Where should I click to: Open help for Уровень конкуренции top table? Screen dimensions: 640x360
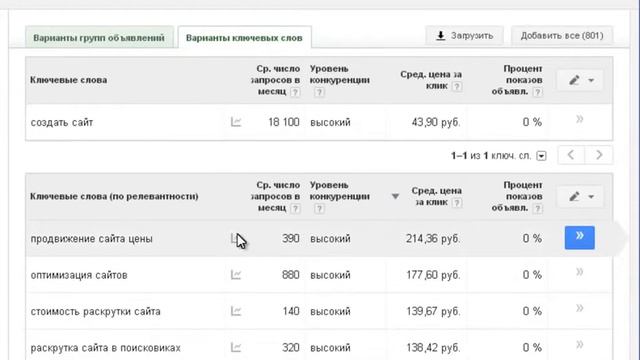pos(319,92)
